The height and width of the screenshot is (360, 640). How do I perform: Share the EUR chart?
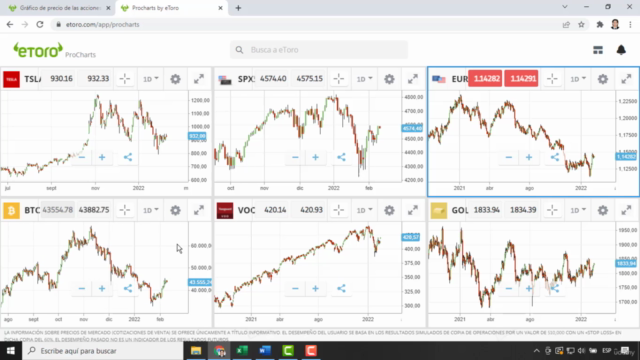pyautogui.click(x=555, y=157)
